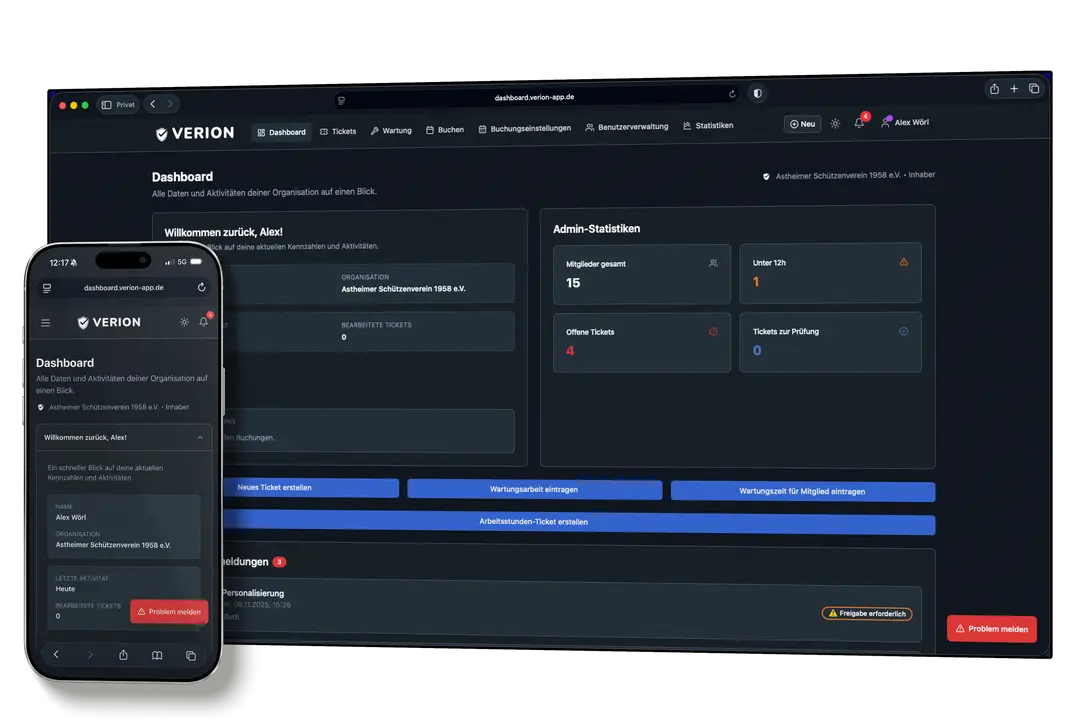Screen dimensions: 1080x720
Task: Open the Neu create dropdown
Action: click(x=802, y=124)
